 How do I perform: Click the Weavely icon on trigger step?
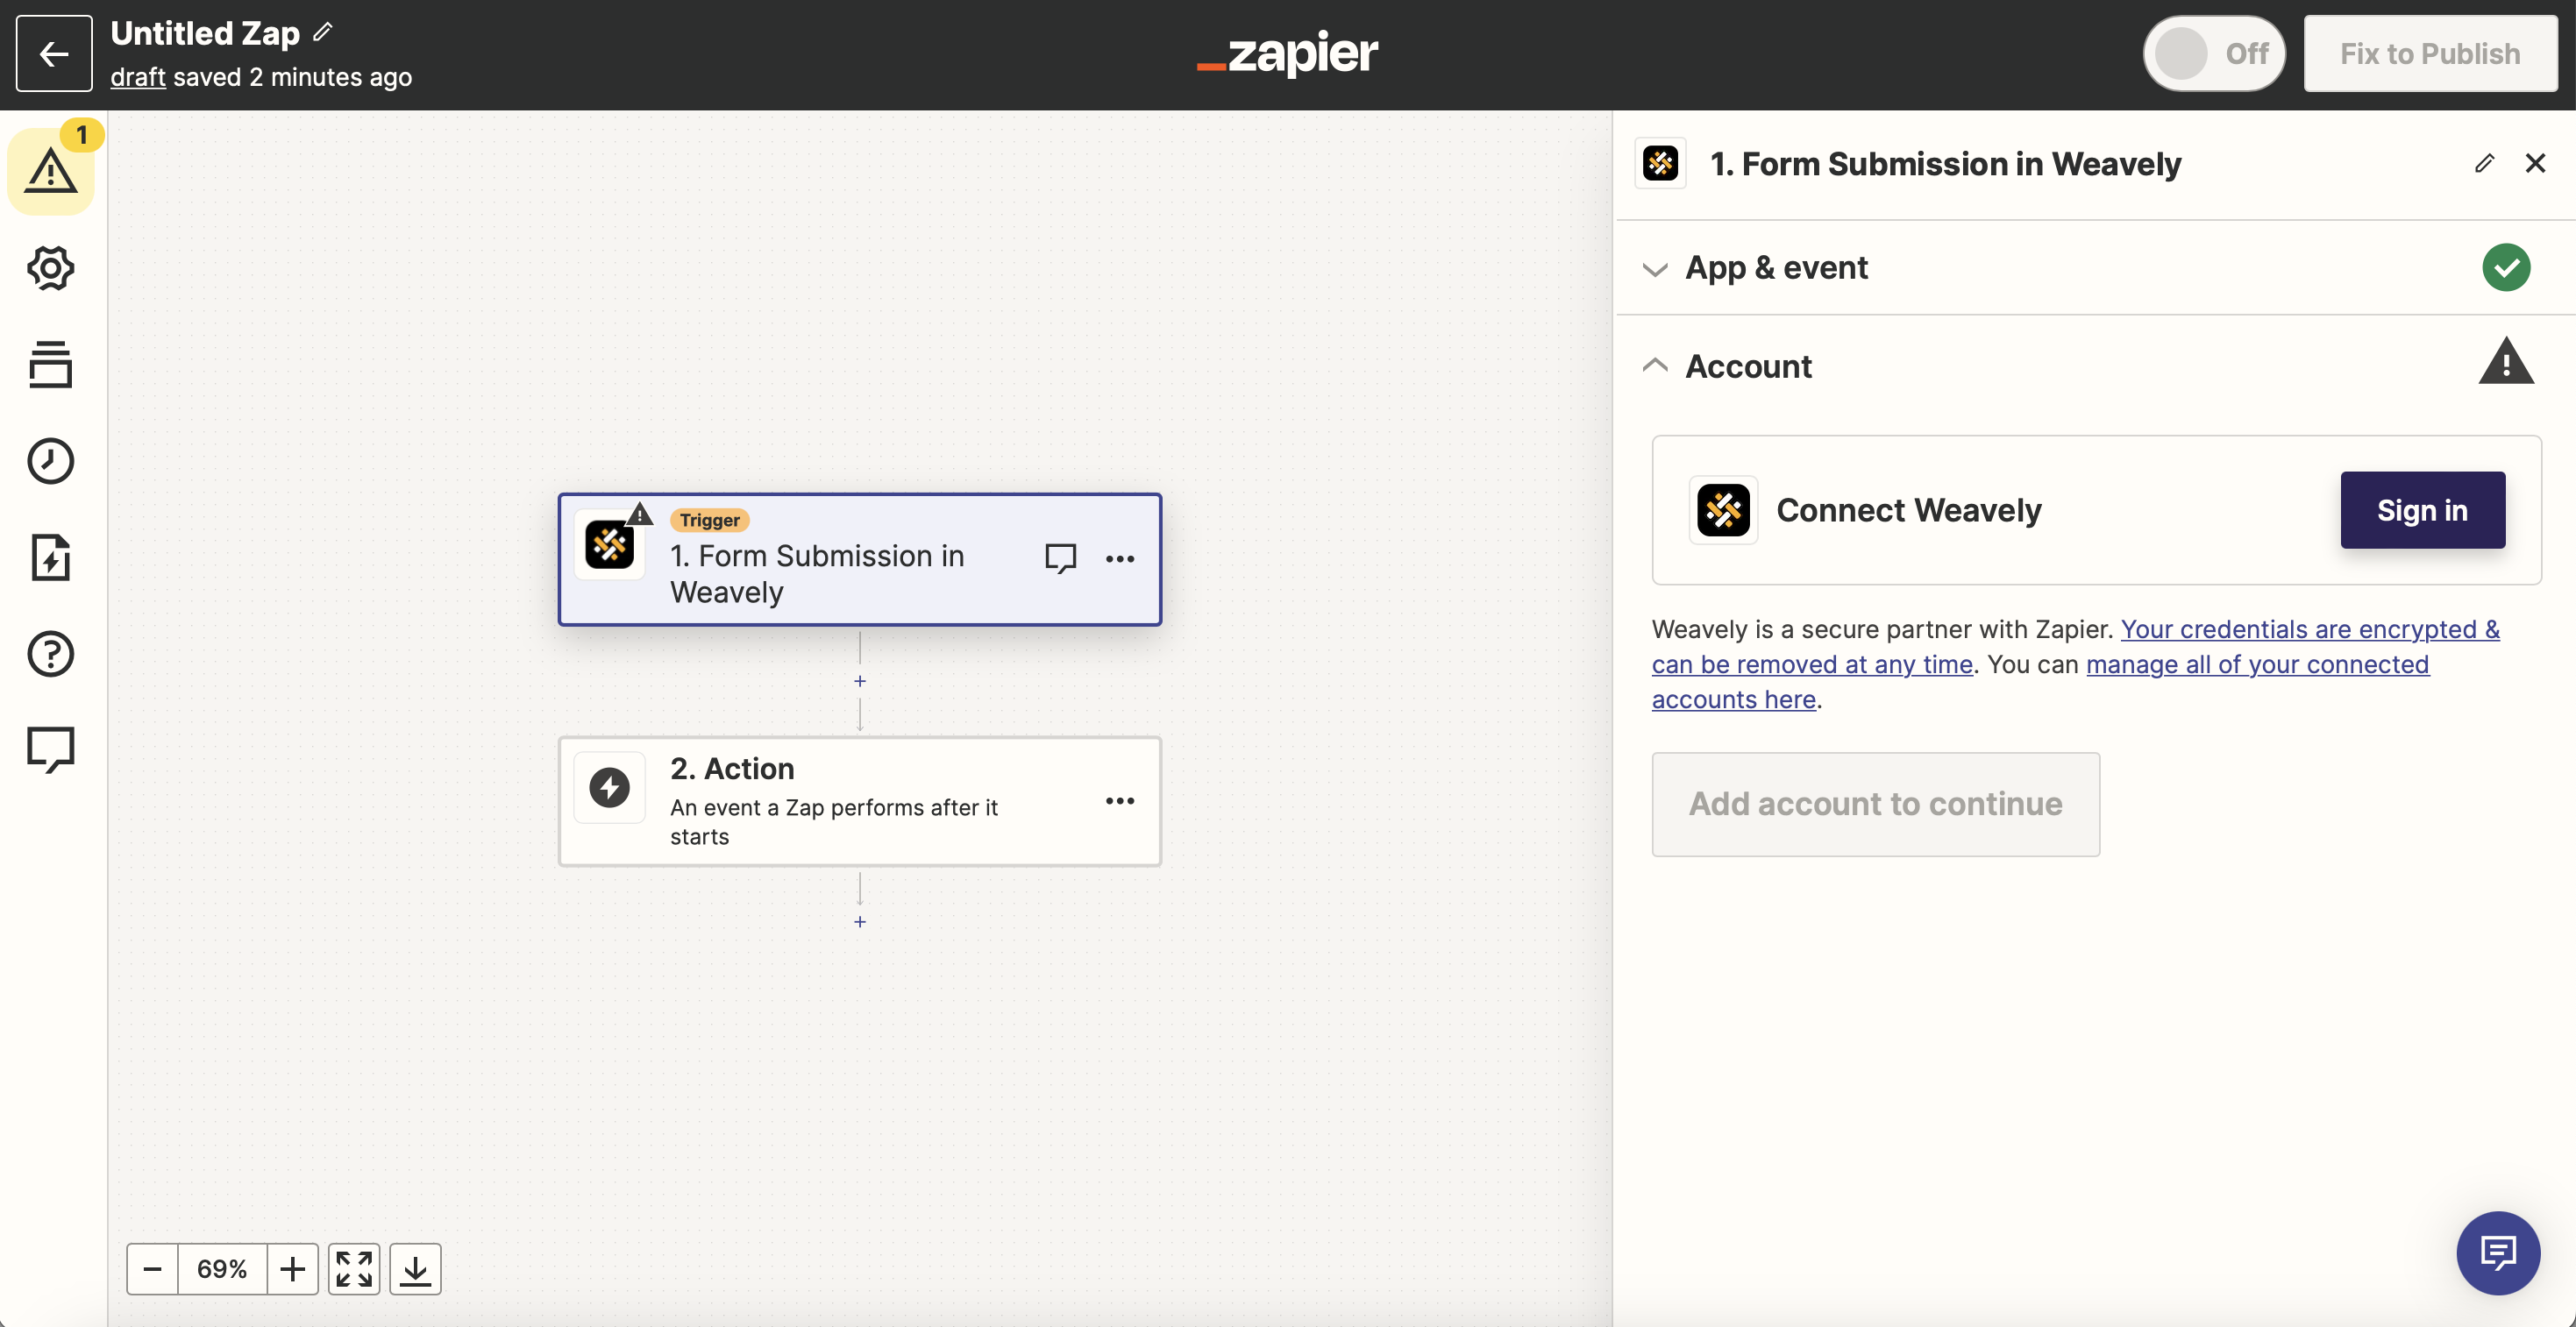(609, 545)
